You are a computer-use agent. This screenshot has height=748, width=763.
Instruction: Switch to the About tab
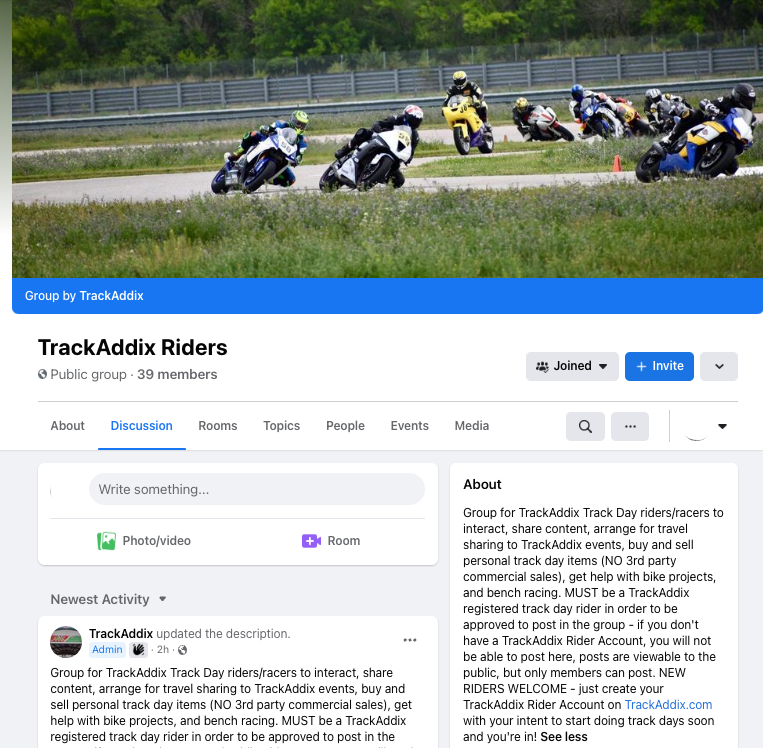click(68, 426)
